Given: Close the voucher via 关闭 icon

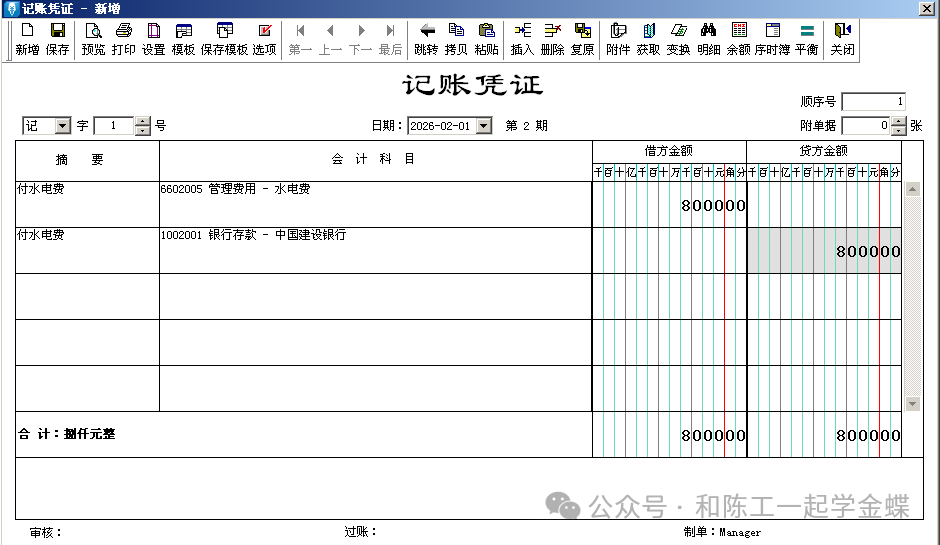Looking at the screenshot, I should 842,38.
